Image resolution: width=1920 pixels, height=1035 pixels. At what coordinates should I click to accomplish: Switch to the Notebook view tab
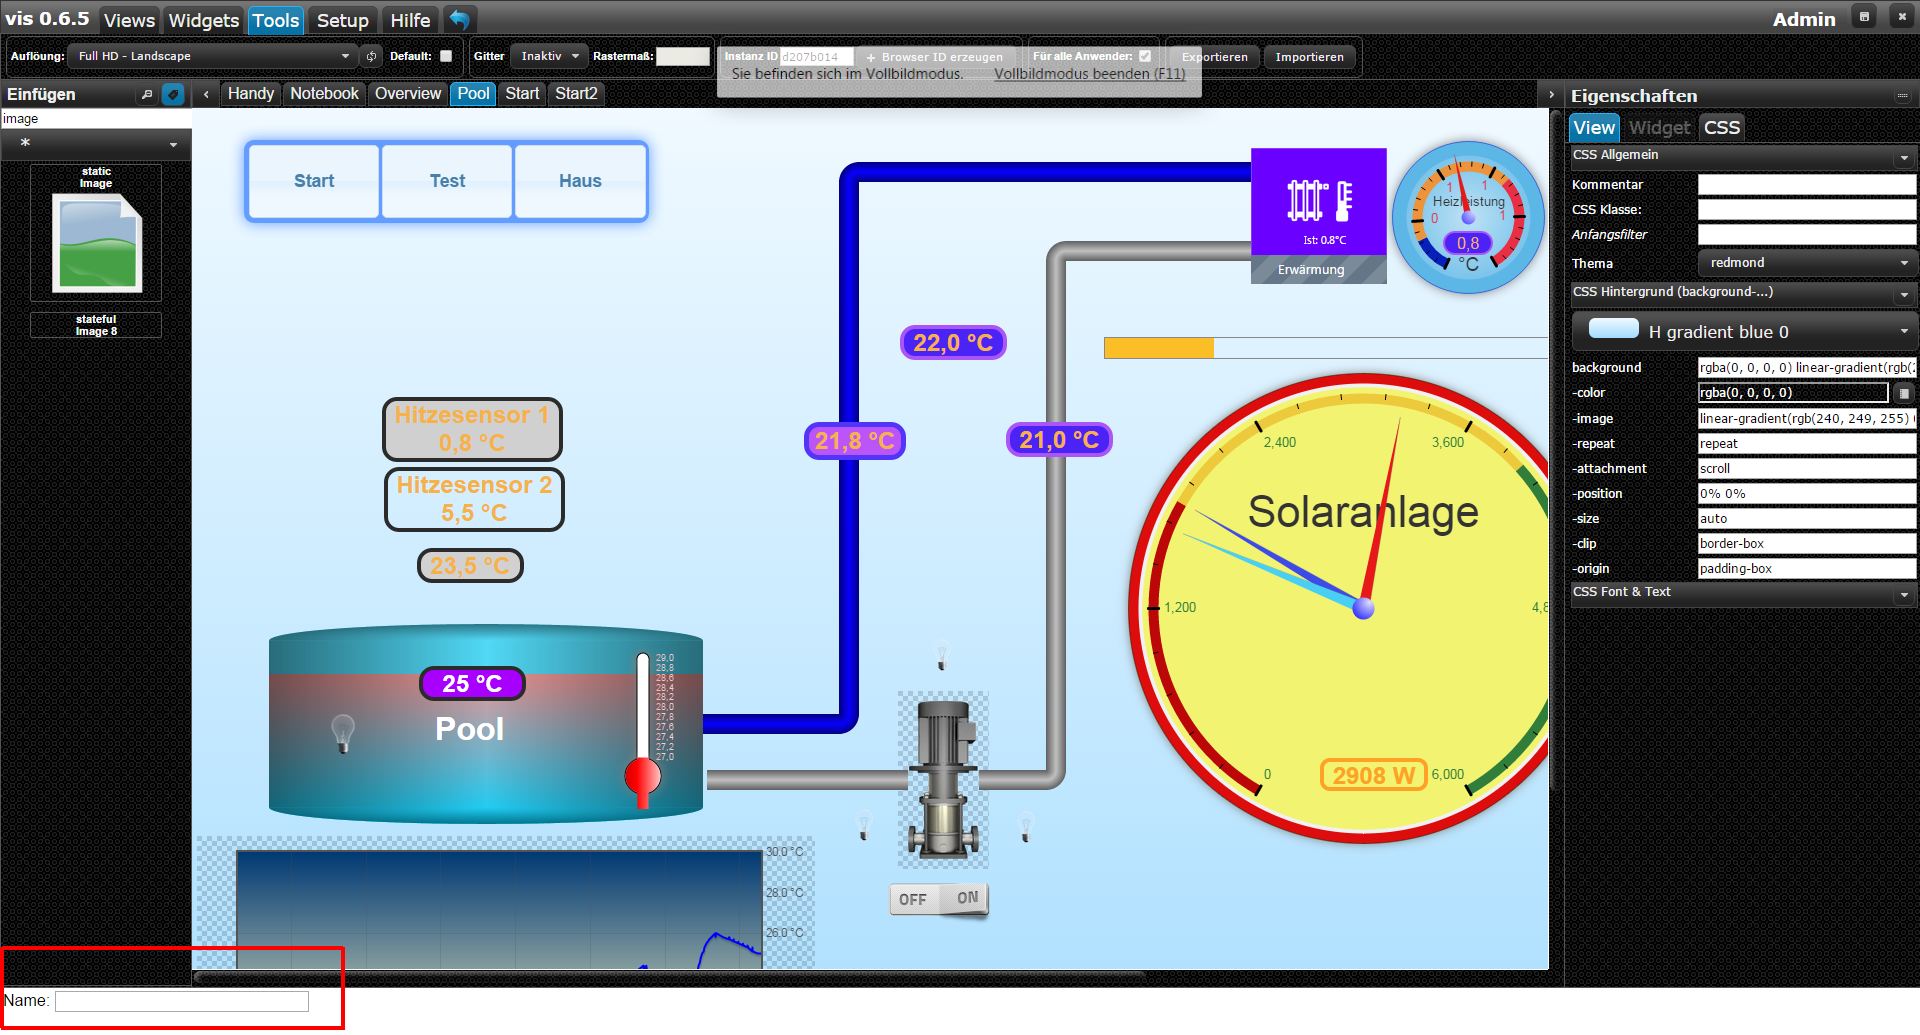pyautogui.click(x=324, y=94)
